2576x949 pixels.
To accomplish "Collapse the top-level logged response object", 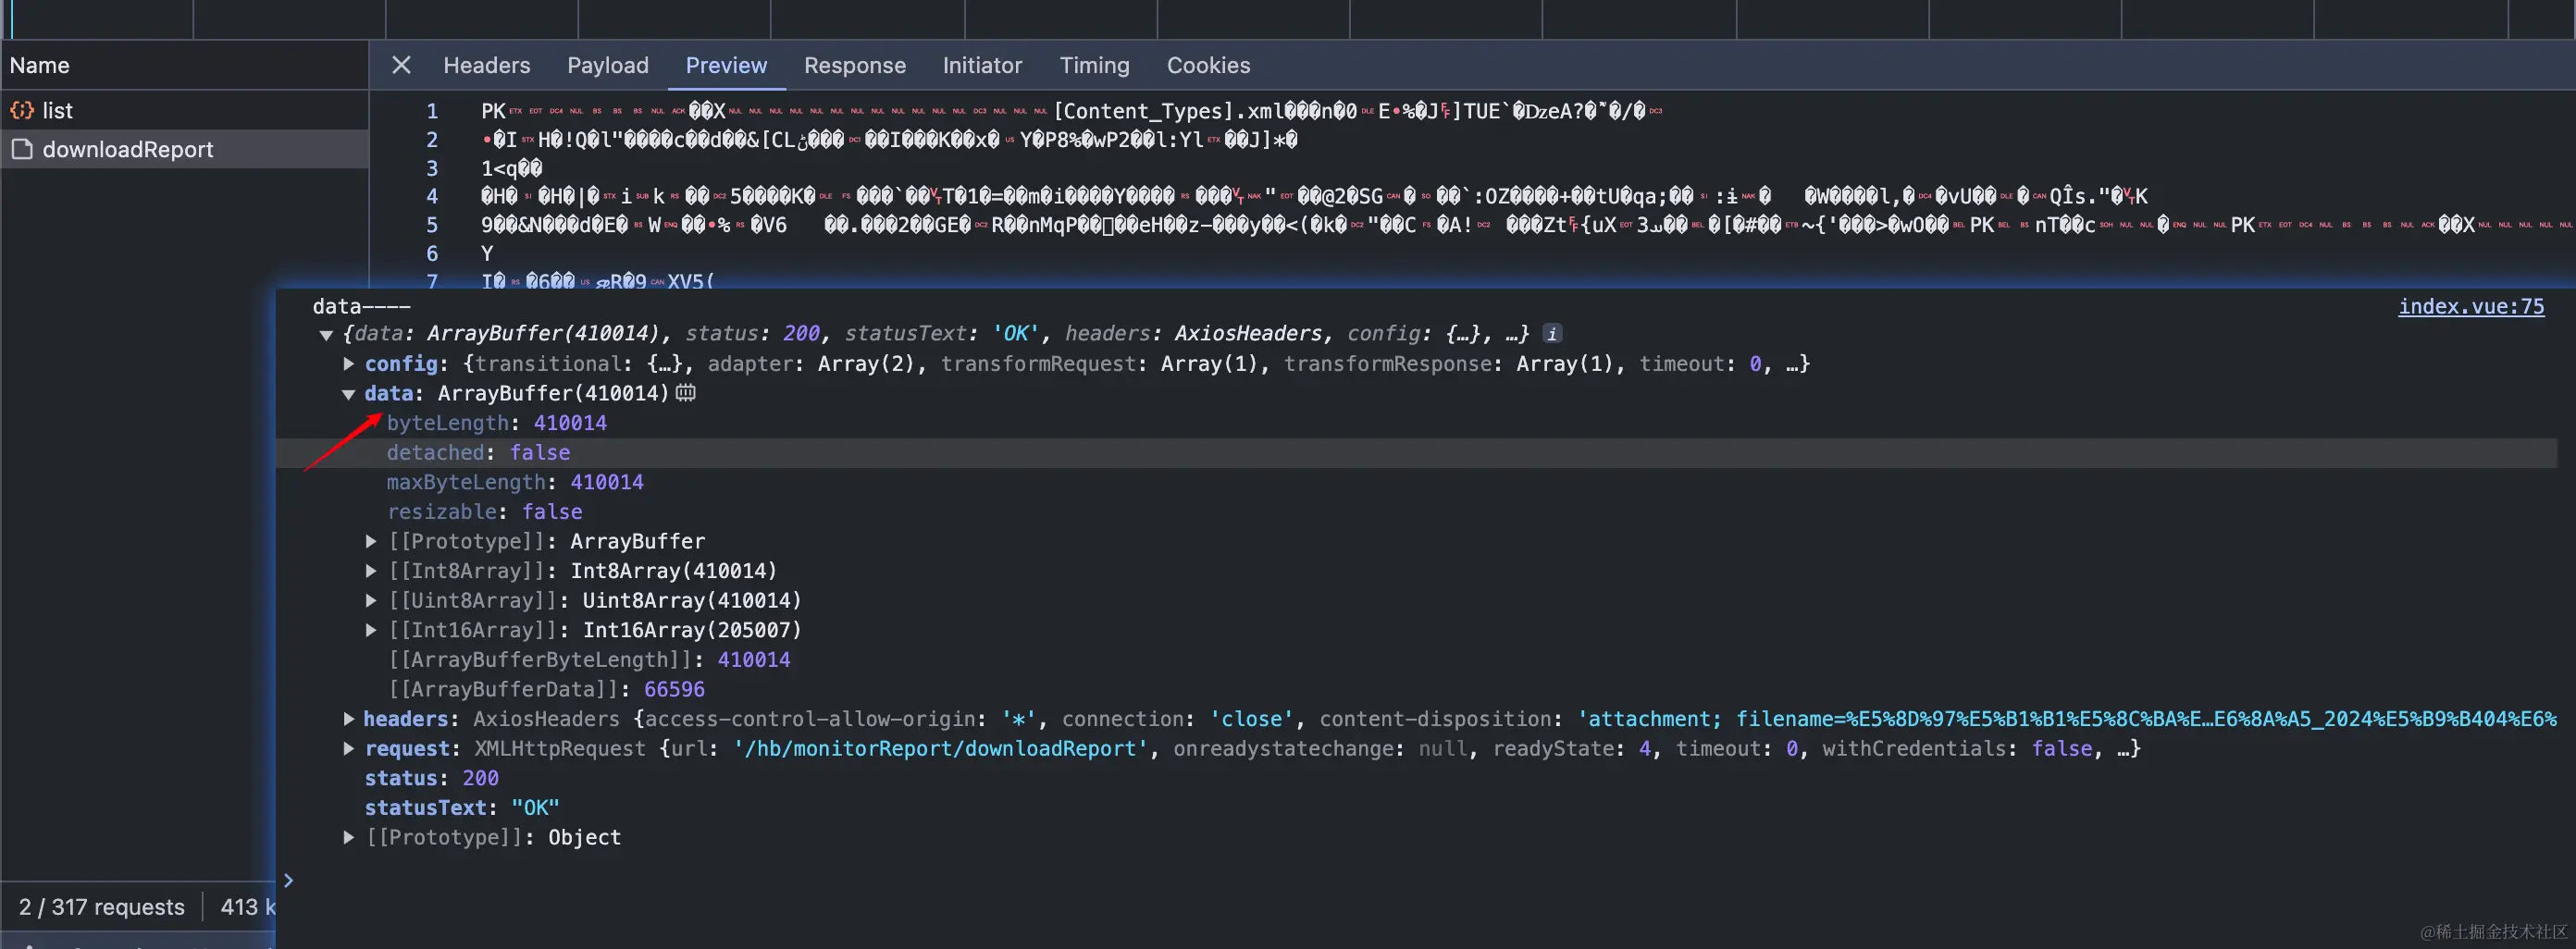I will pos(326,335).
